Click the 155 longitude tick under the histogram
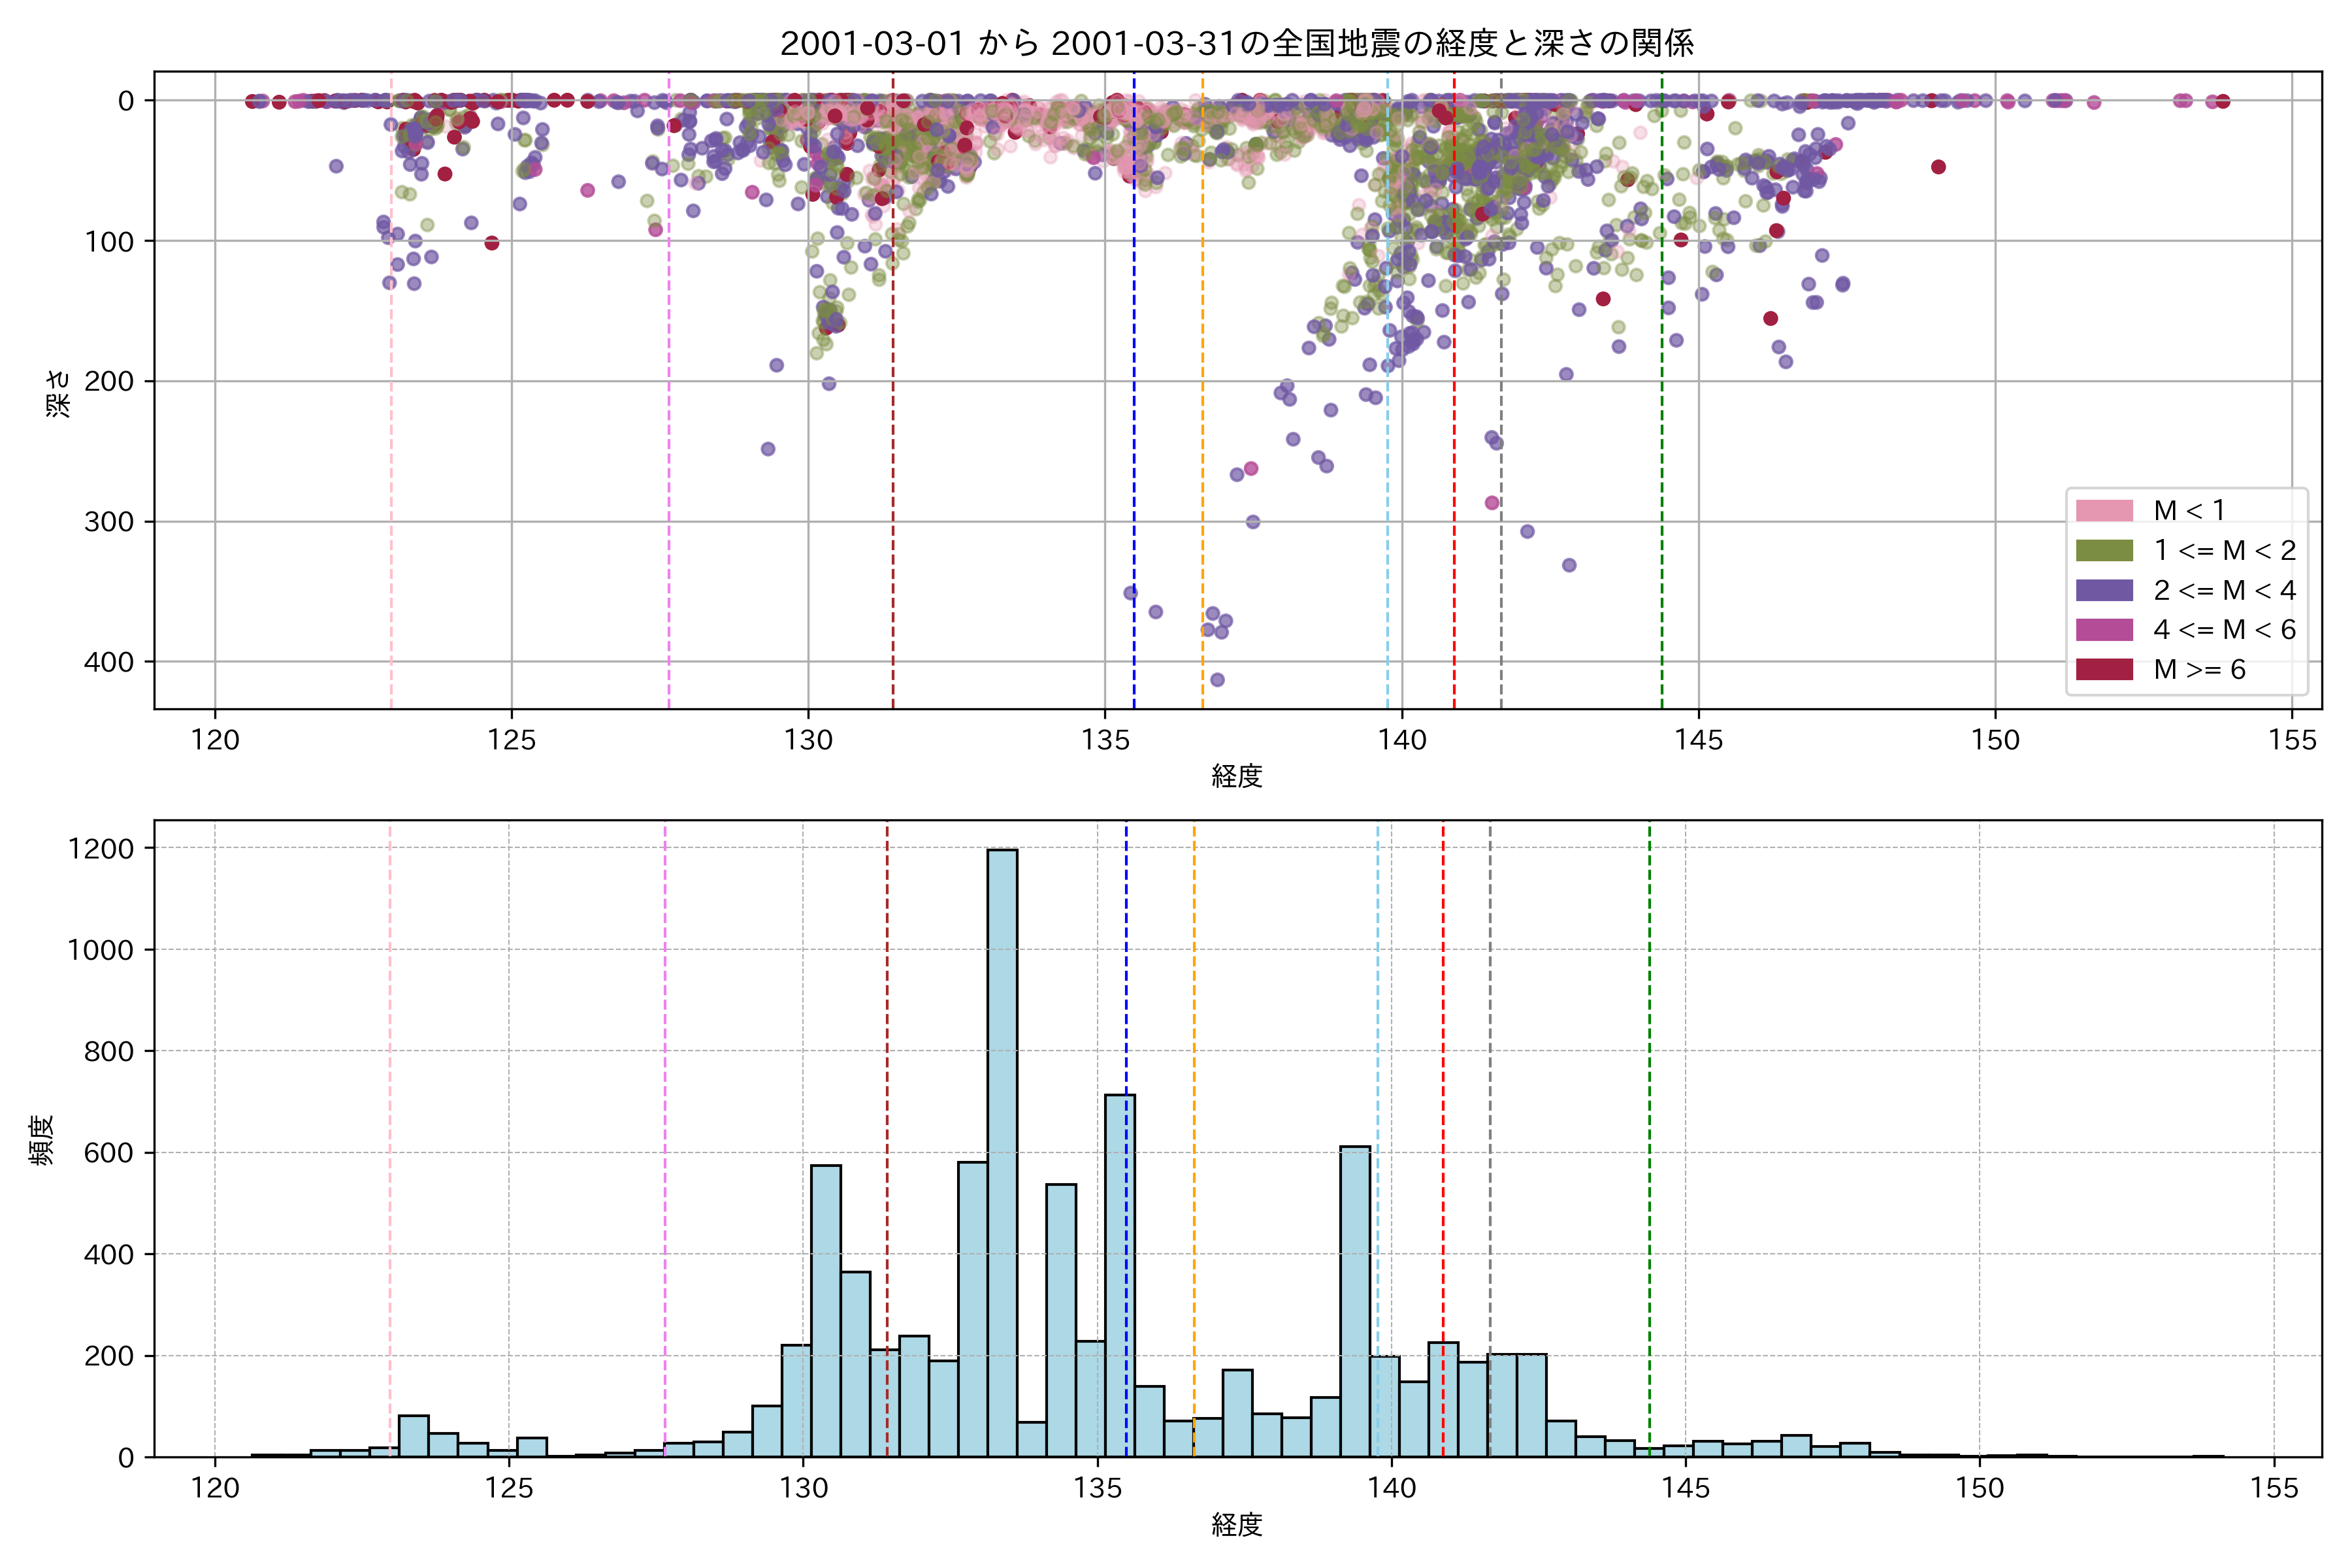Screen dimensions: 2352x1568 tap(2274, 1488)
